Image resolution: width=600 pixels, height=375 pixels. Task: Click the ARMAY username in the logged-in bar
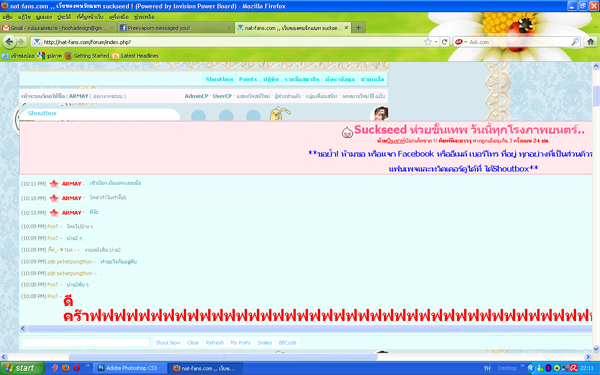79,96
